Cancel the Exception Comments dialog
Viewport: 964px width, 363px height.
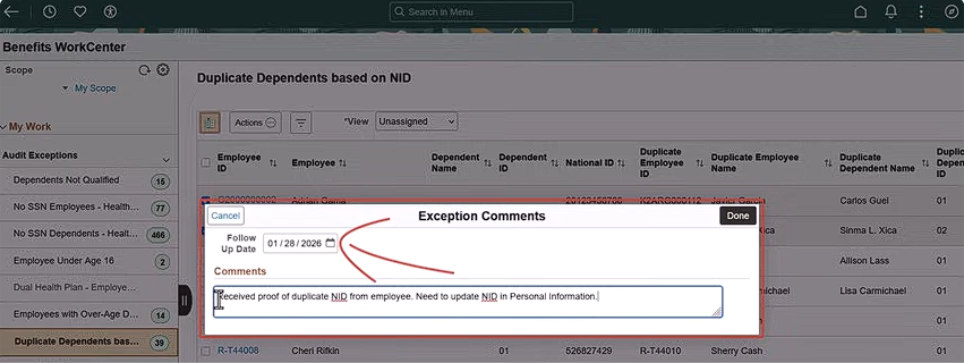[x=226, y=216]
